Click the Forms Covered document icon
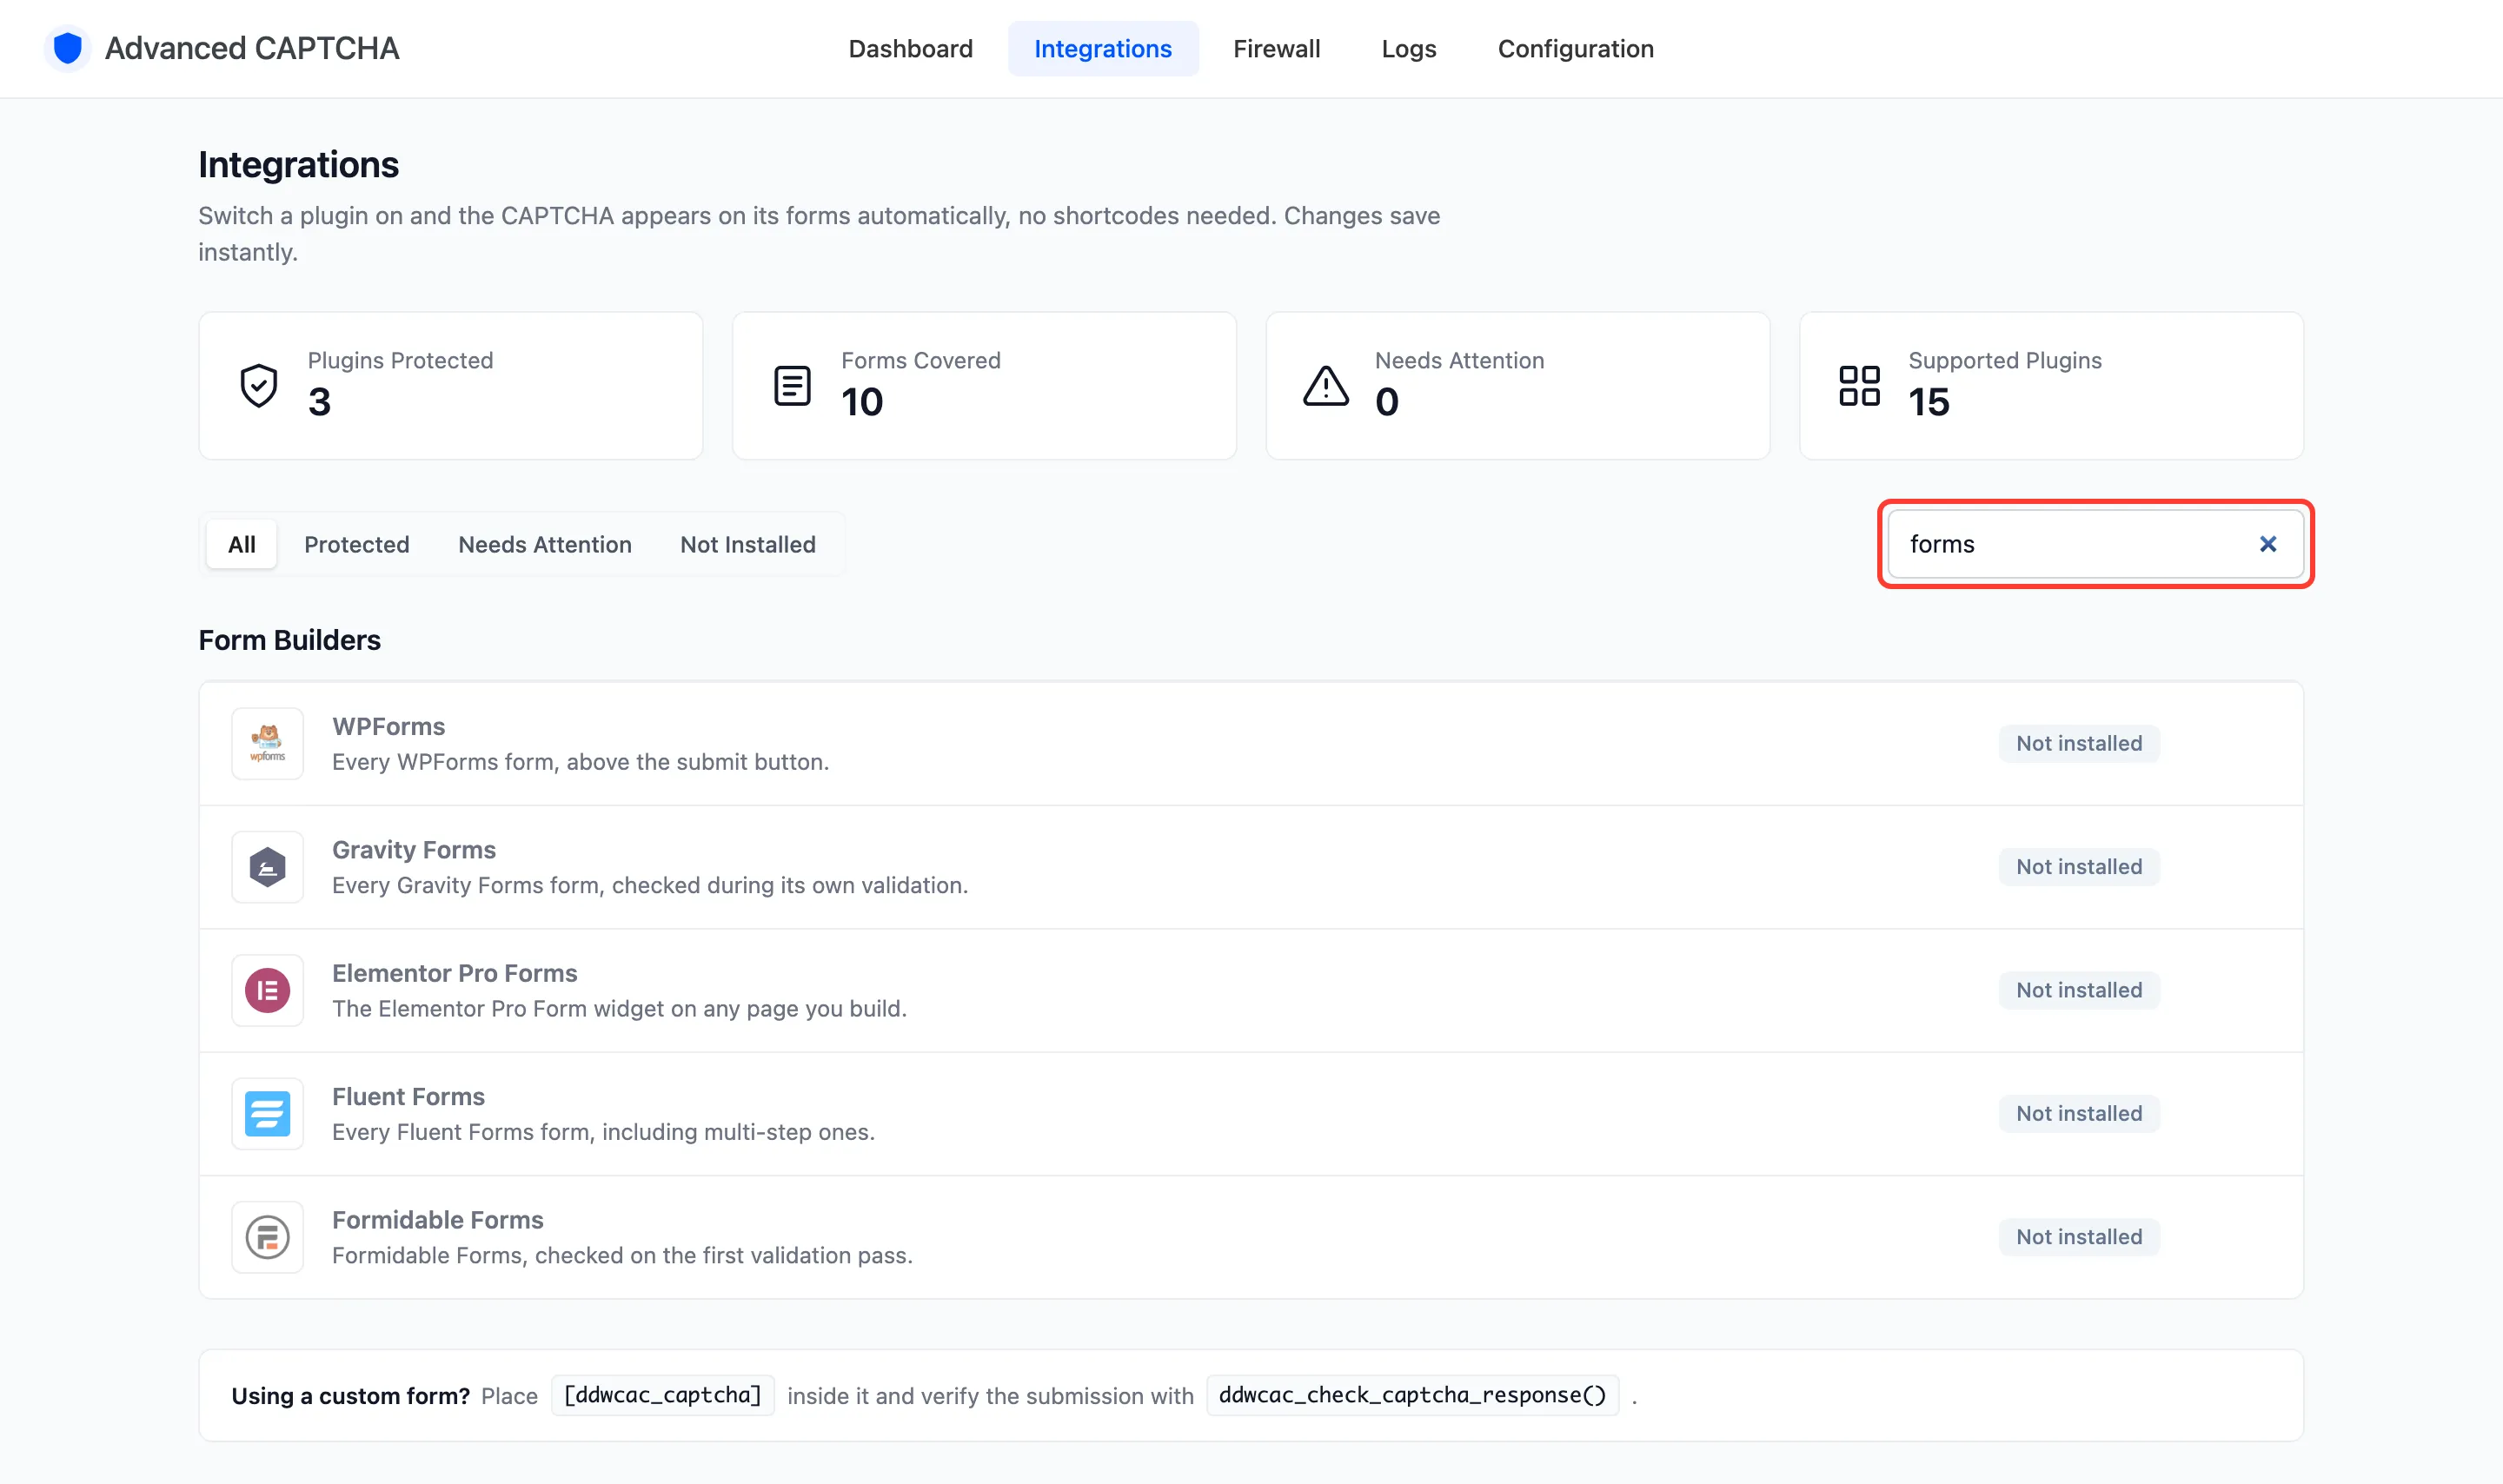The image size is (2503, 1484). point(792,385)
